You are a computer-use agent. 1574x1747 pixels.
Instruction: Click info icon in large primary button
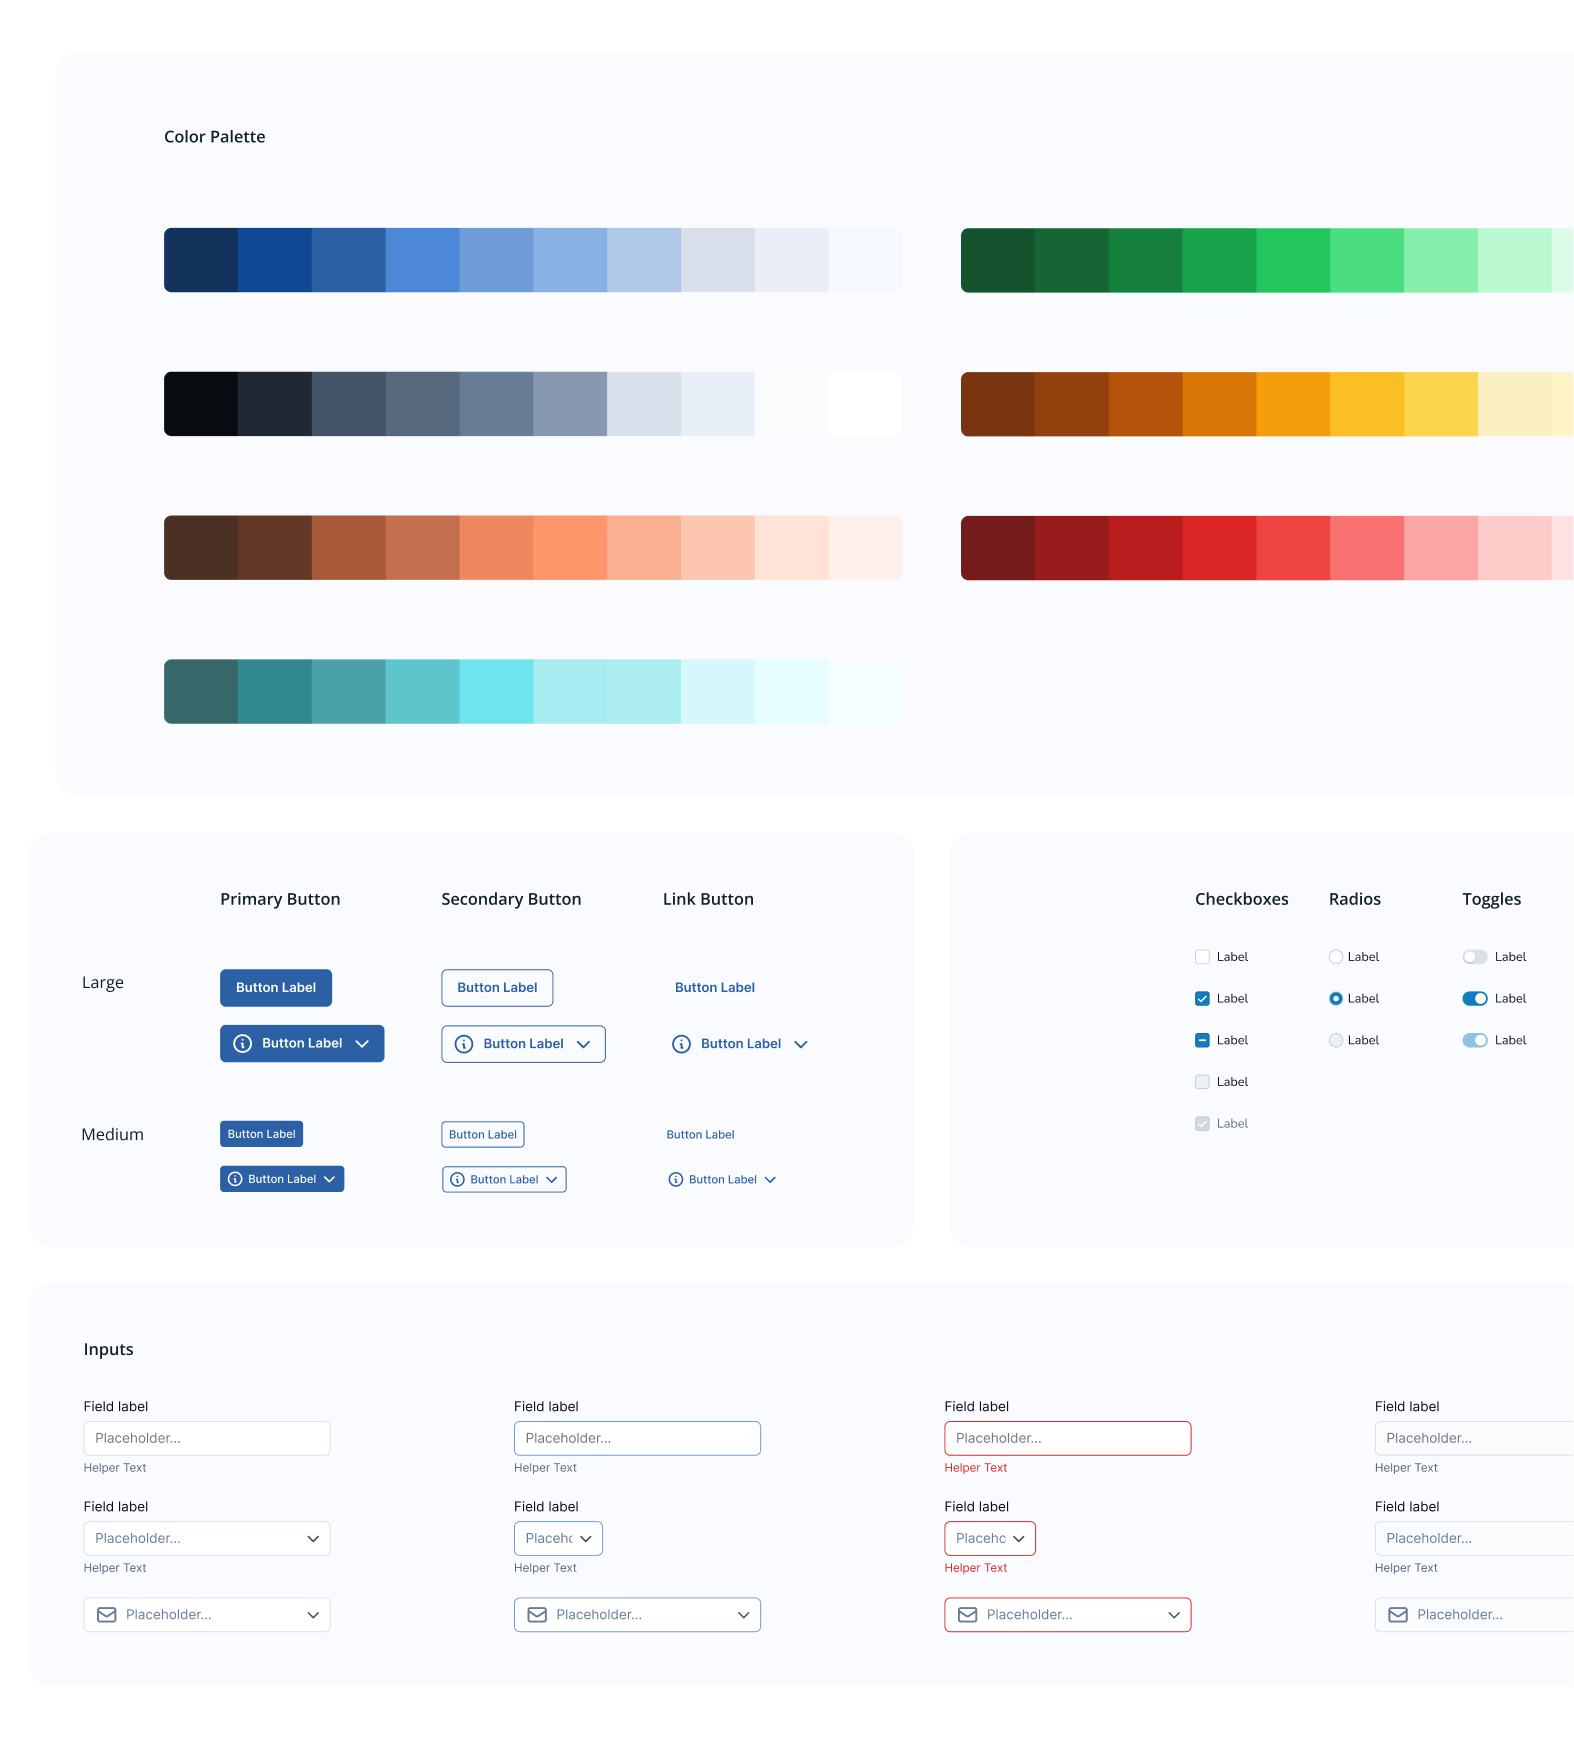[x=242, y=1043]
